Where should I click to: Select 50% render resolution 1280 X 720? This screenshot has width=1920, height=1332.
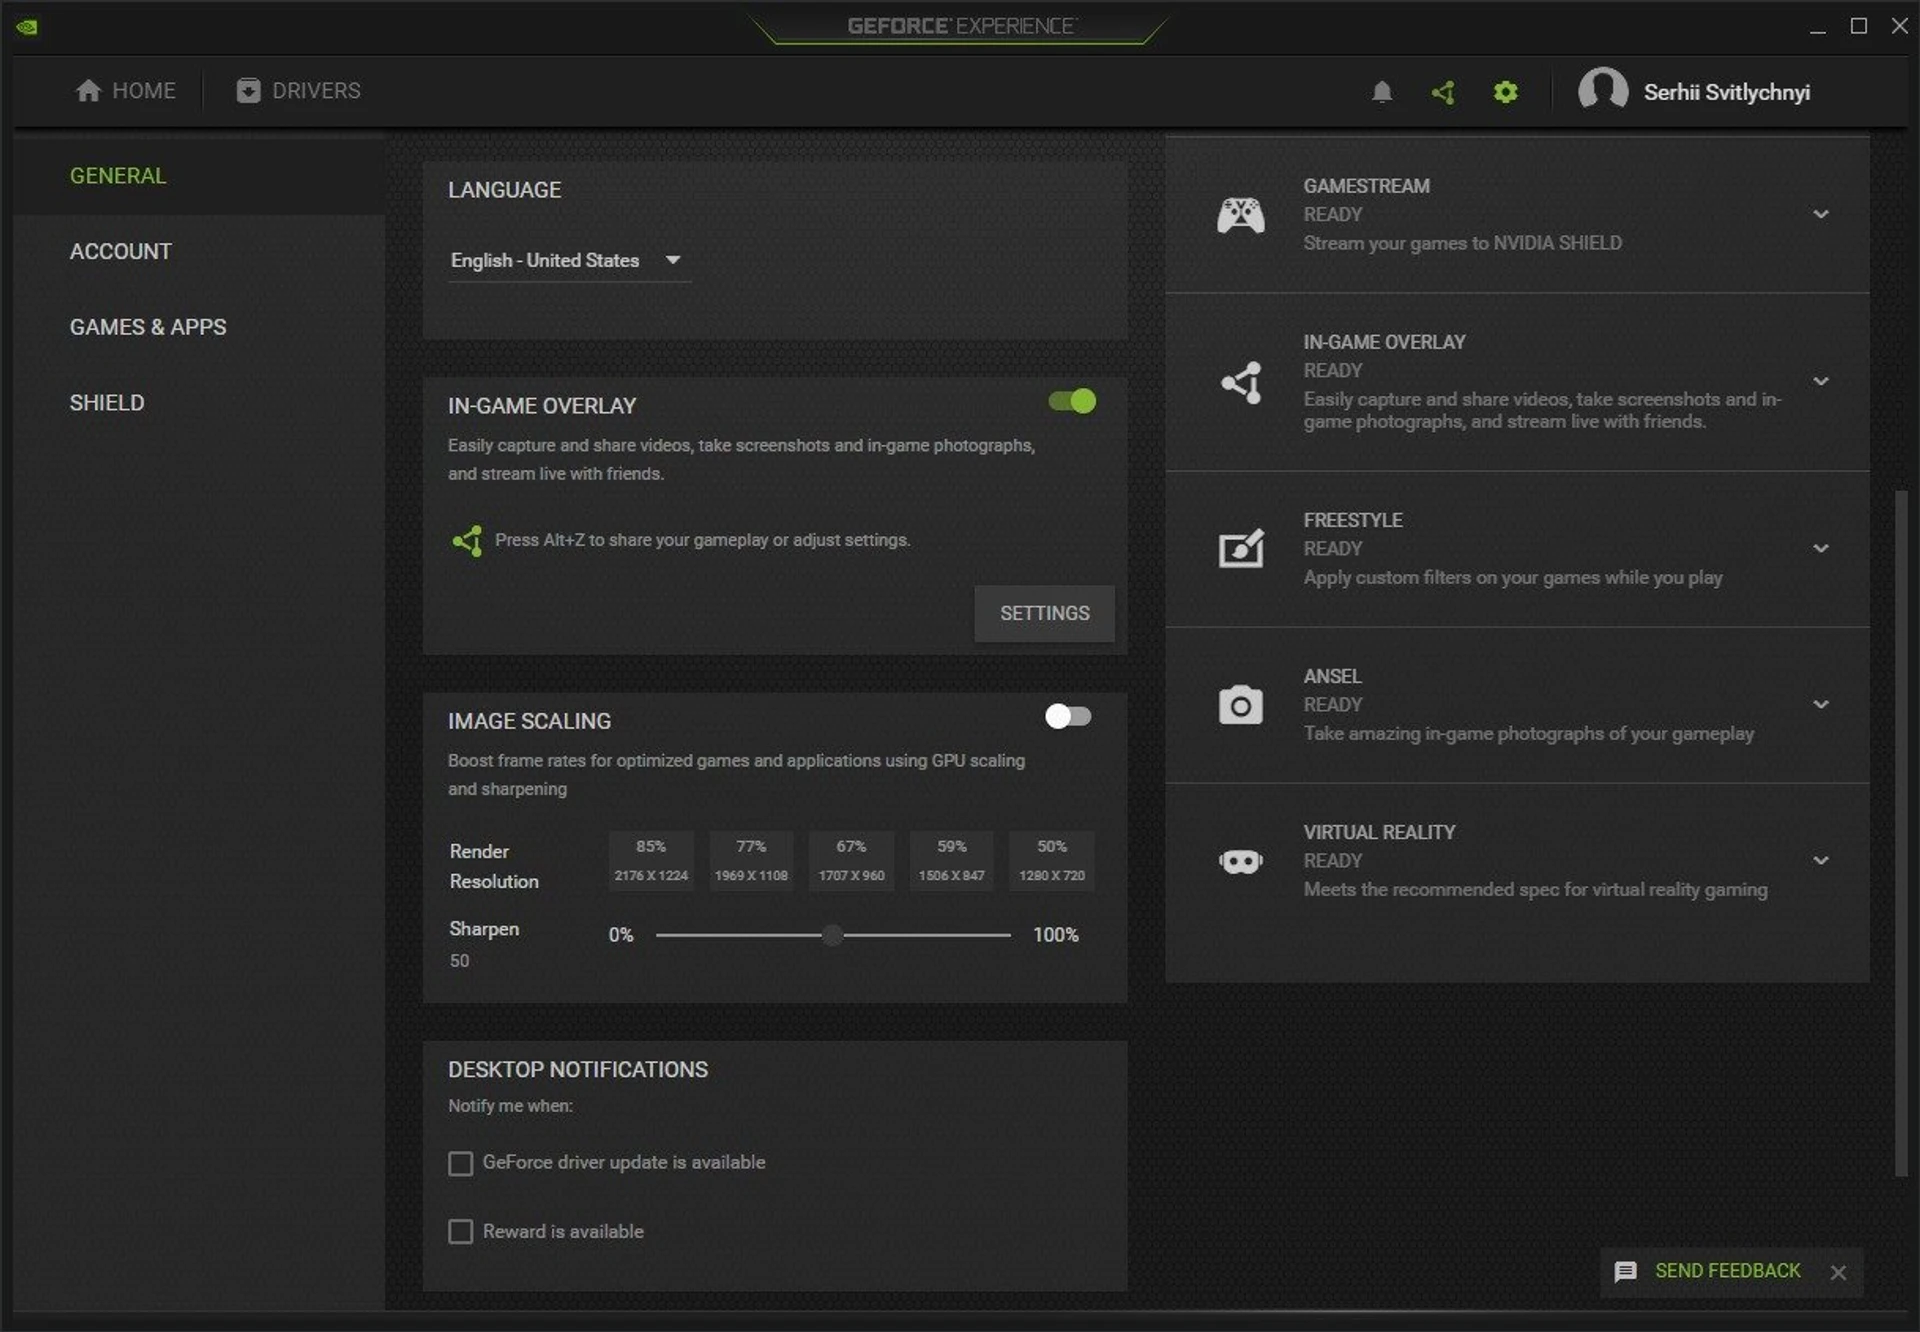1051,860
